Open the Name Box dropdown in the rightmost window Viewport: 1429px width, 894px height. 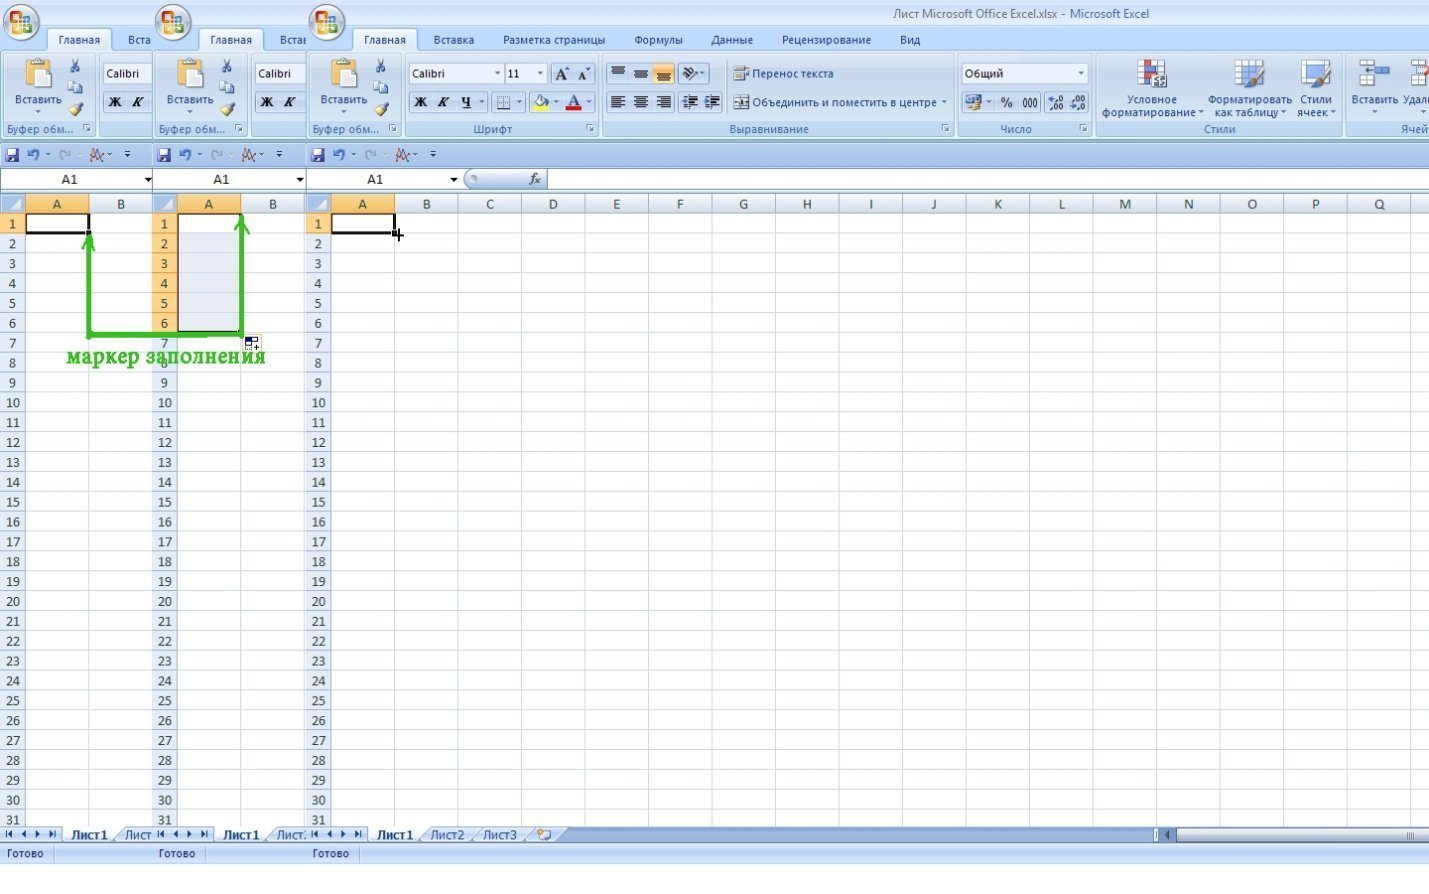[x=453, y=179]
